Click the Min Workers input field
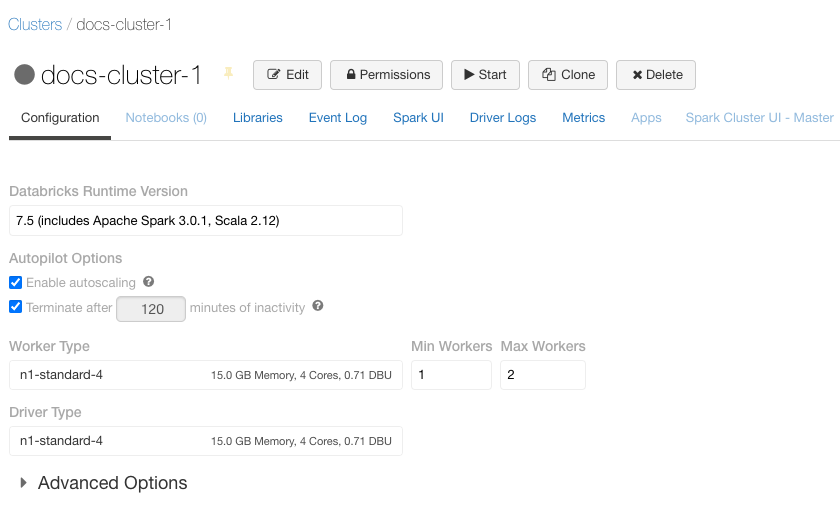The width and height of the screenshot is (840, 517). tap(451, 375)
